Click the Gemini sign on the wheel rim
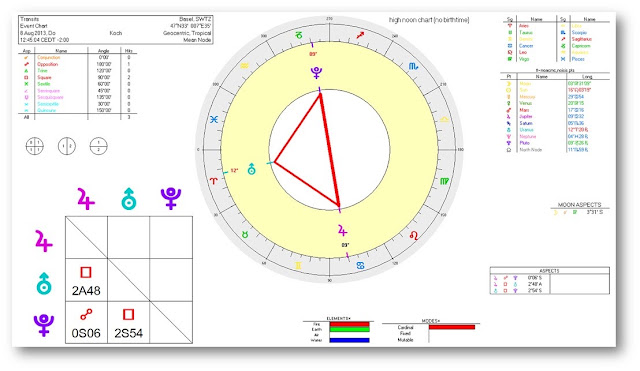Image resolution: width=640 pixels, height=371 pixels. [298, 265]
